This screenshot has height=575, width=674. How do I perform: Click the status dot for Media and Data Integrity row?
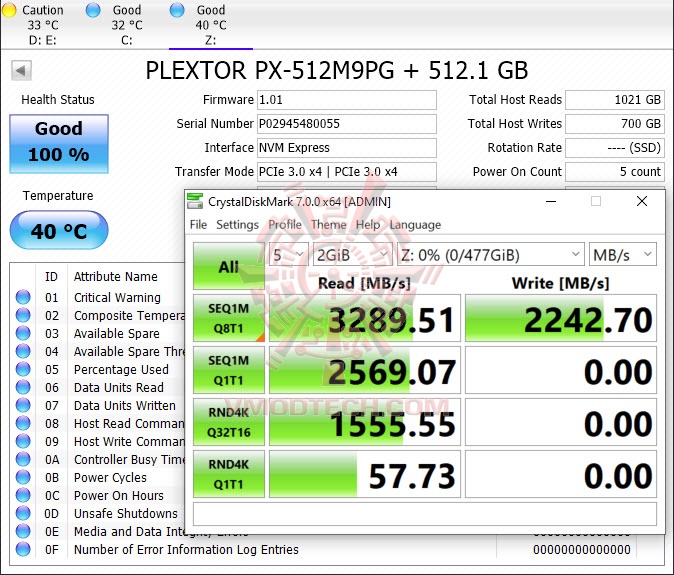23,532
